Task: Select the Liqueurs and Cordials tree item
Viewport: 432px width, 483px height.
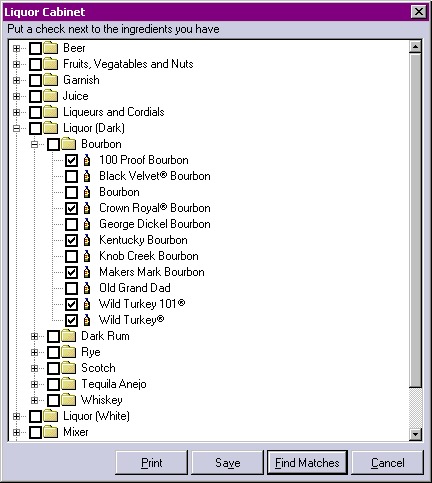Action: [x=114, y=112]
